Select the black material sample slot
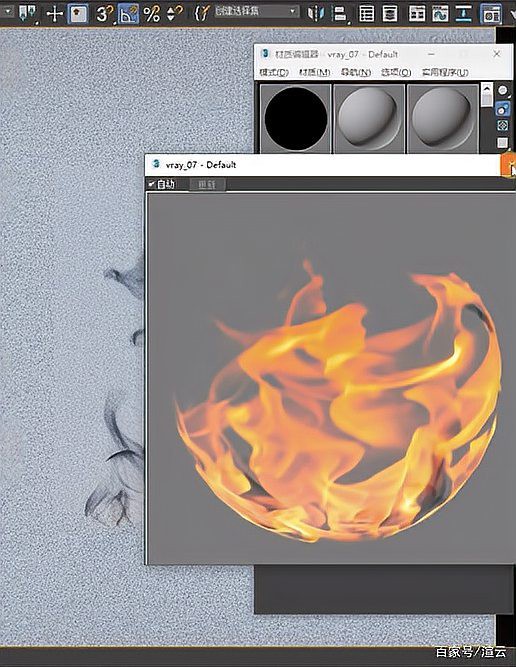Viewport: 516px width, 667px height. (296, 119)
